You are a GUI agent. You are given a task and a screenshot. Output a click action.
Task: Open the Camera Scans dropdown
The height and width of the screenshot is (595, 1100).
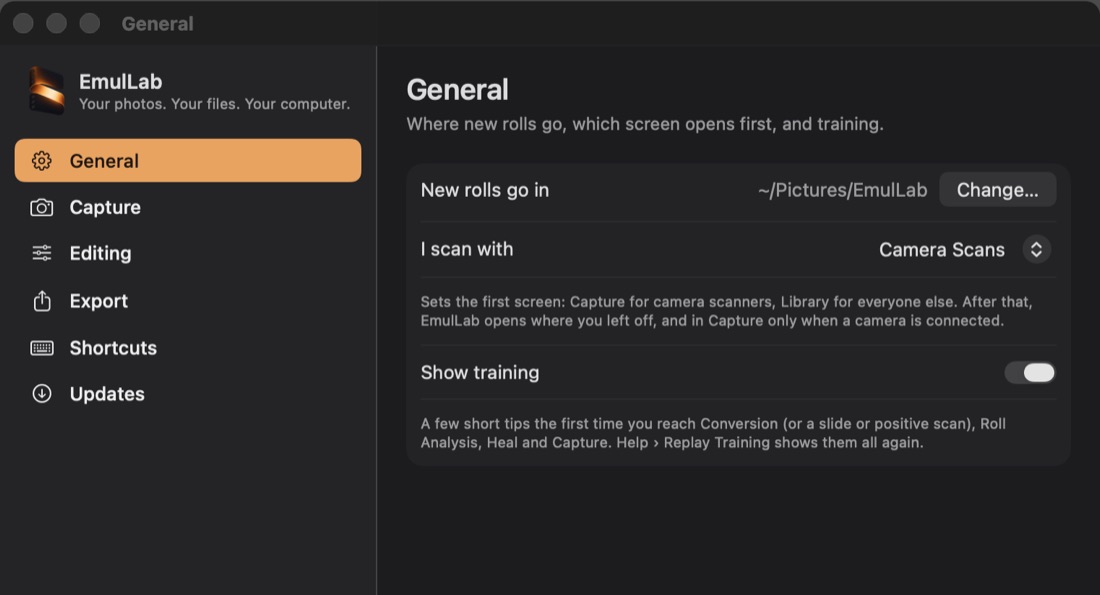coord(965,250)
